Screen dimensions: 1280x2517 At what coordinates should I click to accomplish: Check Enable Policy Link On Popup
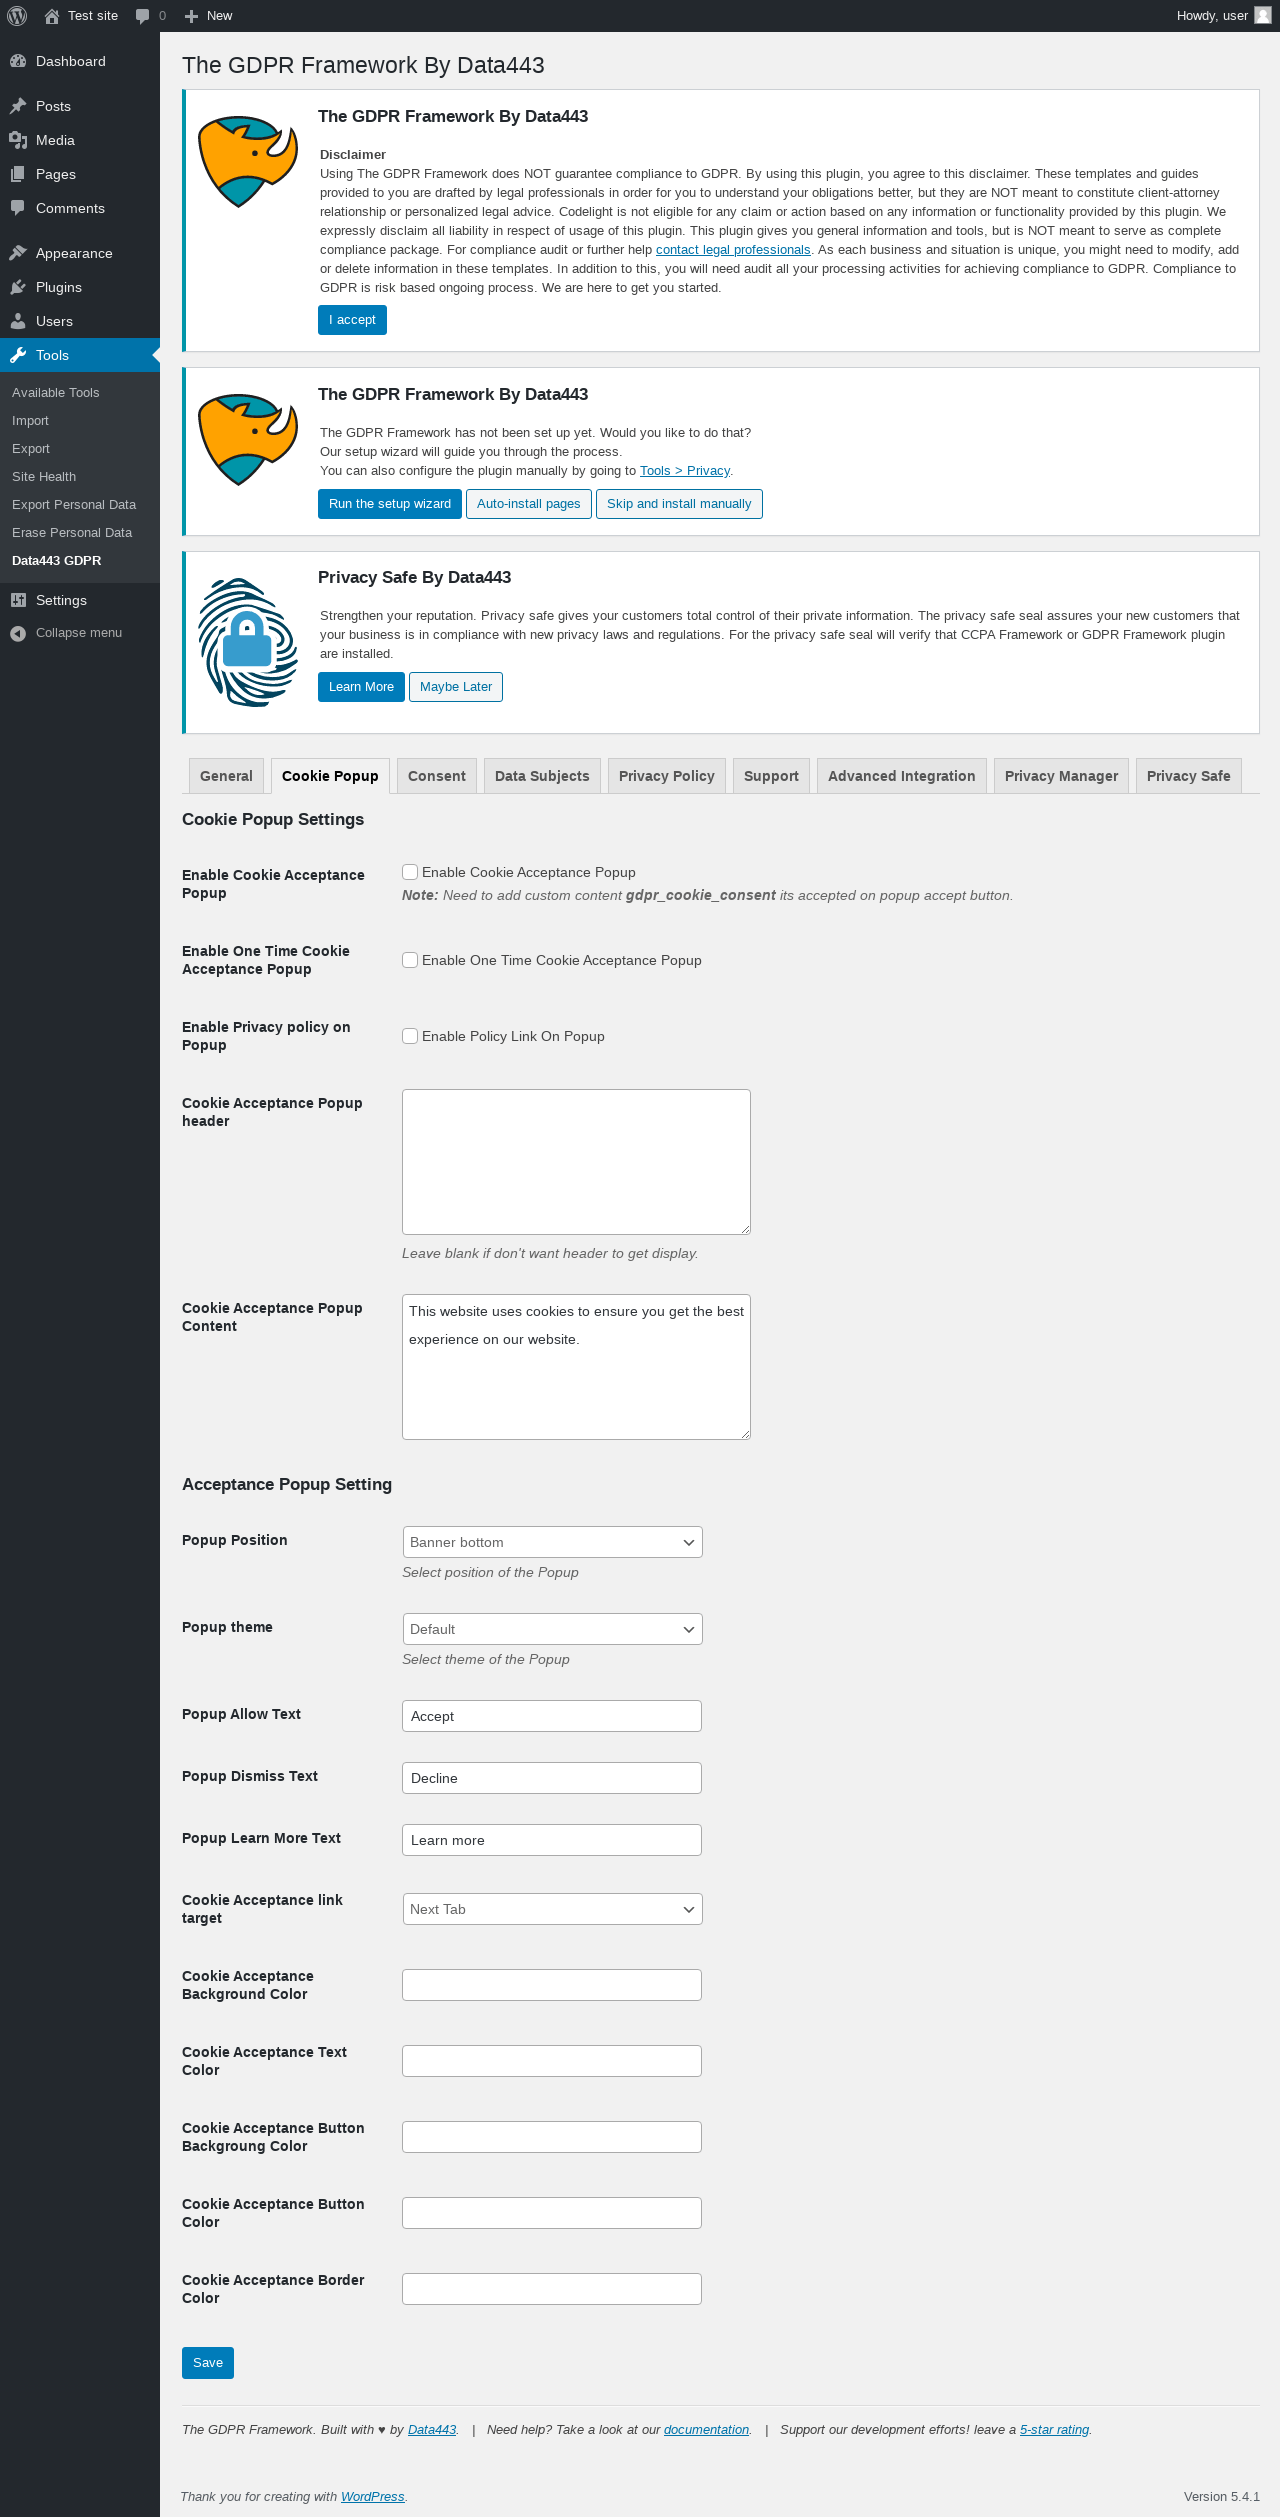tap(410, 1036)
